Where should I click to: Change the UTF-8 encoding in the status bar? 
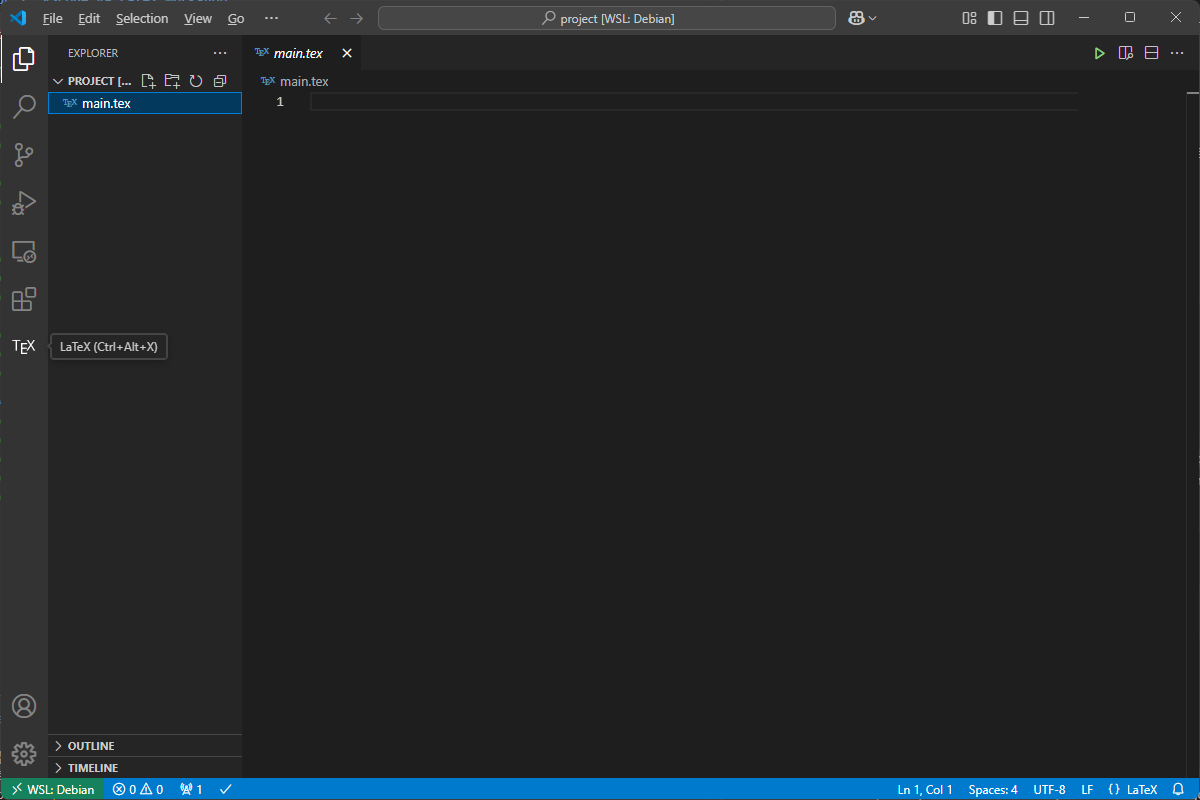click(x=1049, y=789)
